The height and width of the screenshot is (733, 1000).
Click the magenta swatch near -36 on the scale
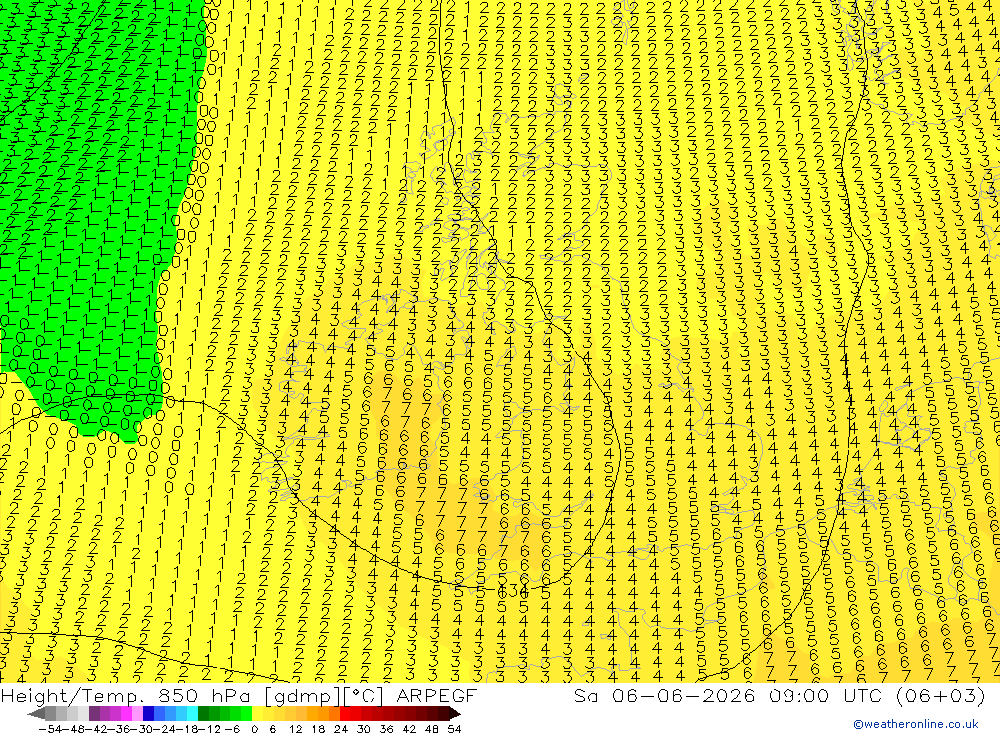click(126, 714)
